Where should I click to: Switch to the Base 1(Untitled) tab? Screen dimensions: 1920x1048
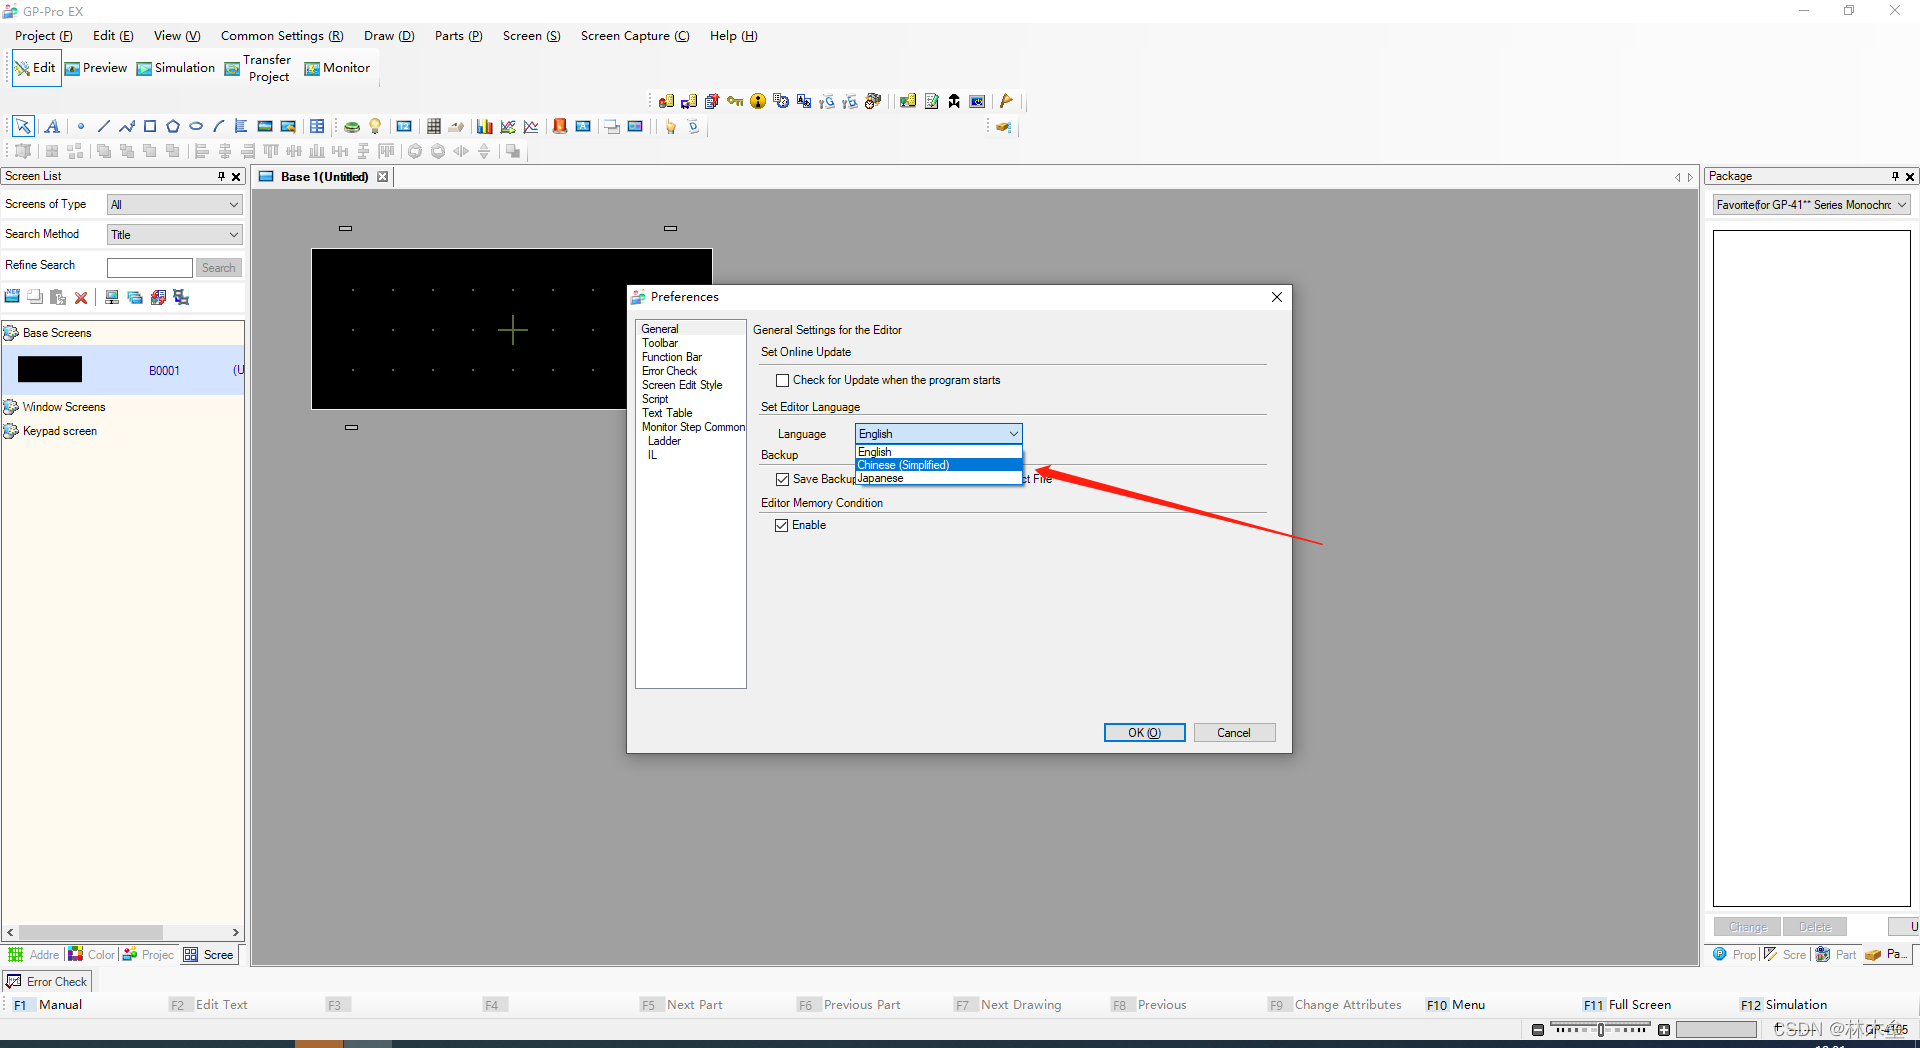coord(324,177)
